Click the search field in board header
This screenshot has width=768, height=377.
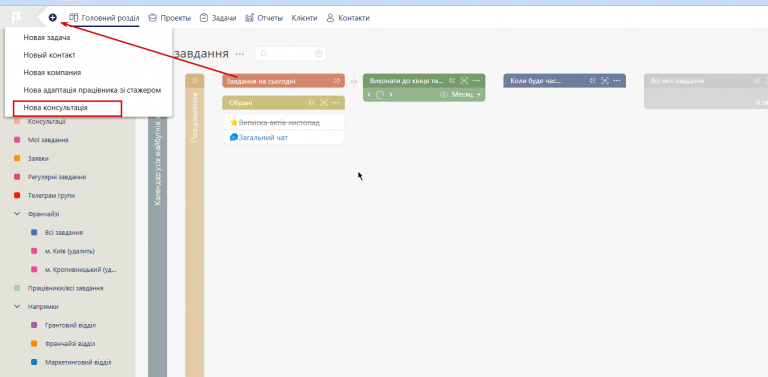click(x=290, y=54)
